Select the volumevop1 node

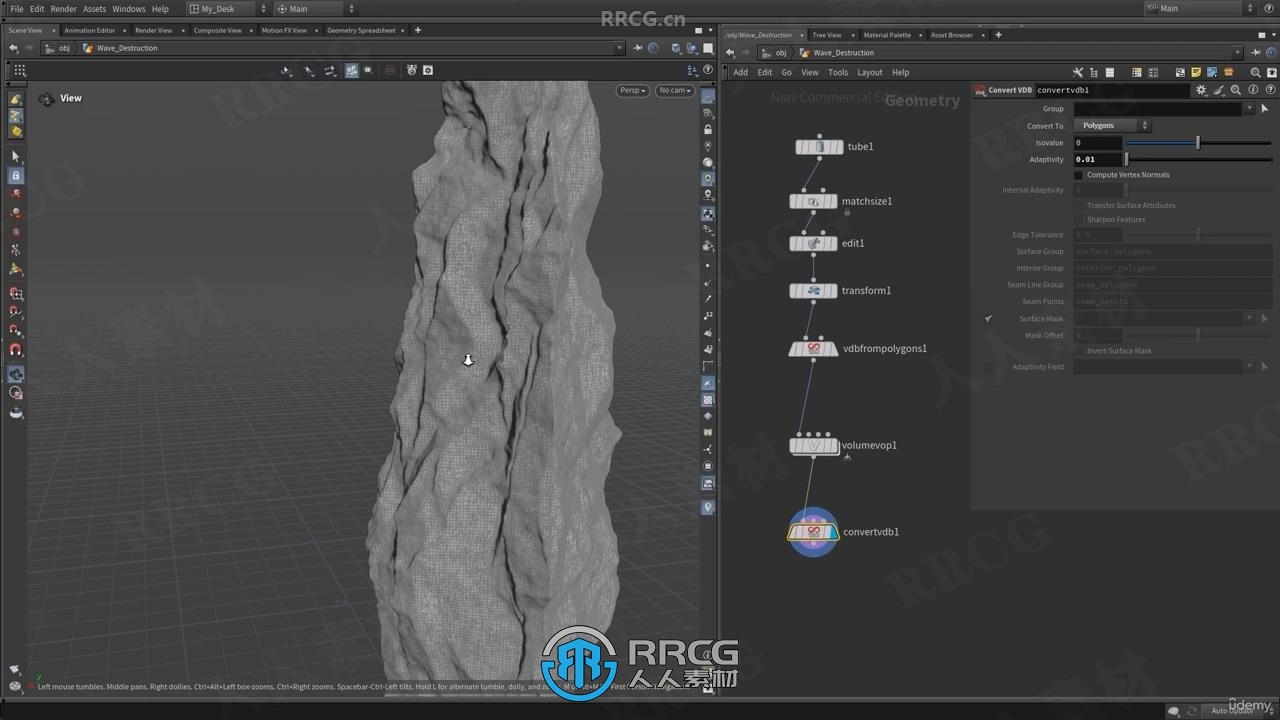pyautogui.click(x=813, y=446)
